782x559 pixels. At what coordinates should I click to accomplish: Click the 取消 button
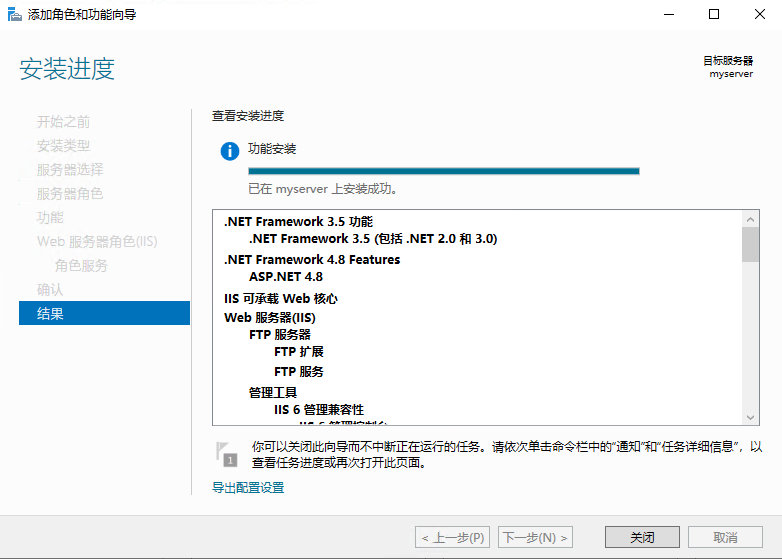click(x=725, y=537)
